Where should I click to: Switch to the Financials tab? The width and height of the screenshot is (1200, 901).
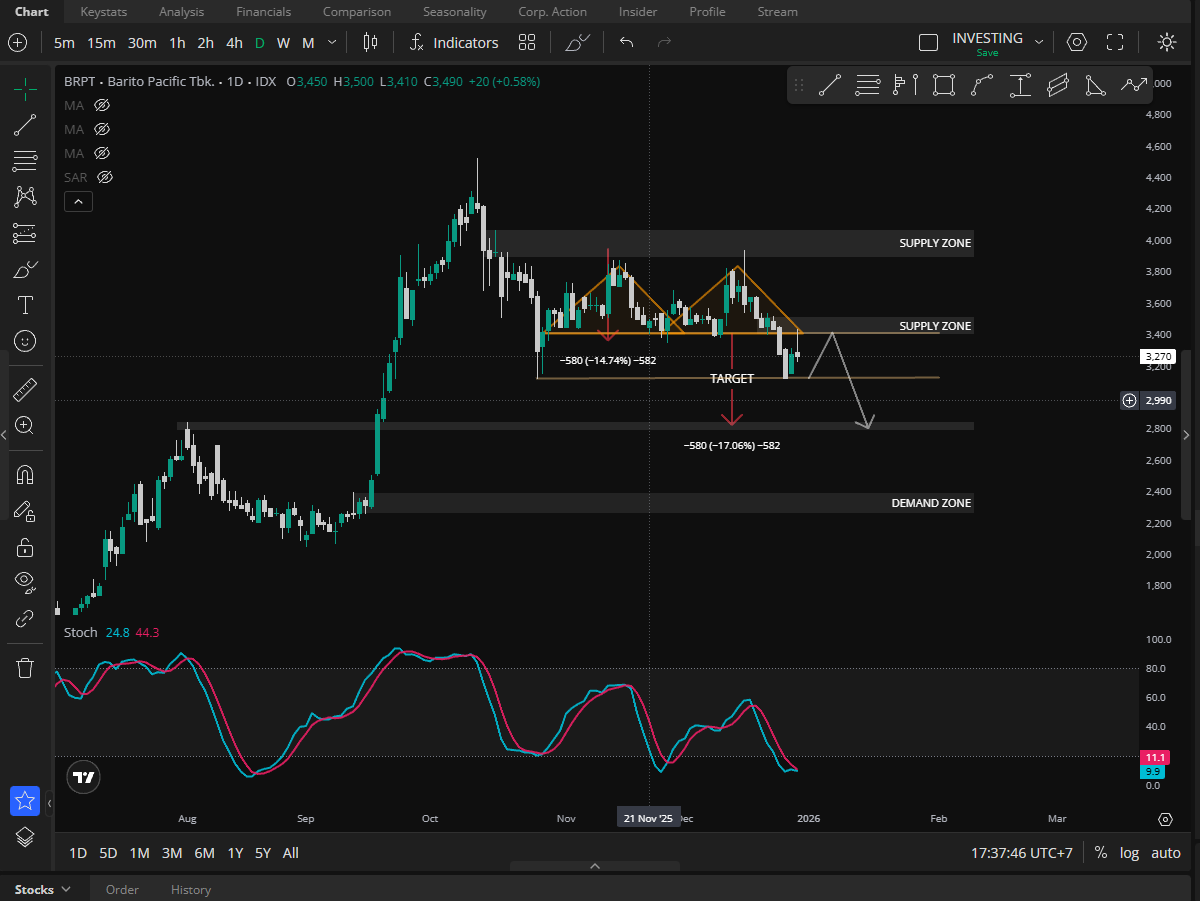point(263,12)
